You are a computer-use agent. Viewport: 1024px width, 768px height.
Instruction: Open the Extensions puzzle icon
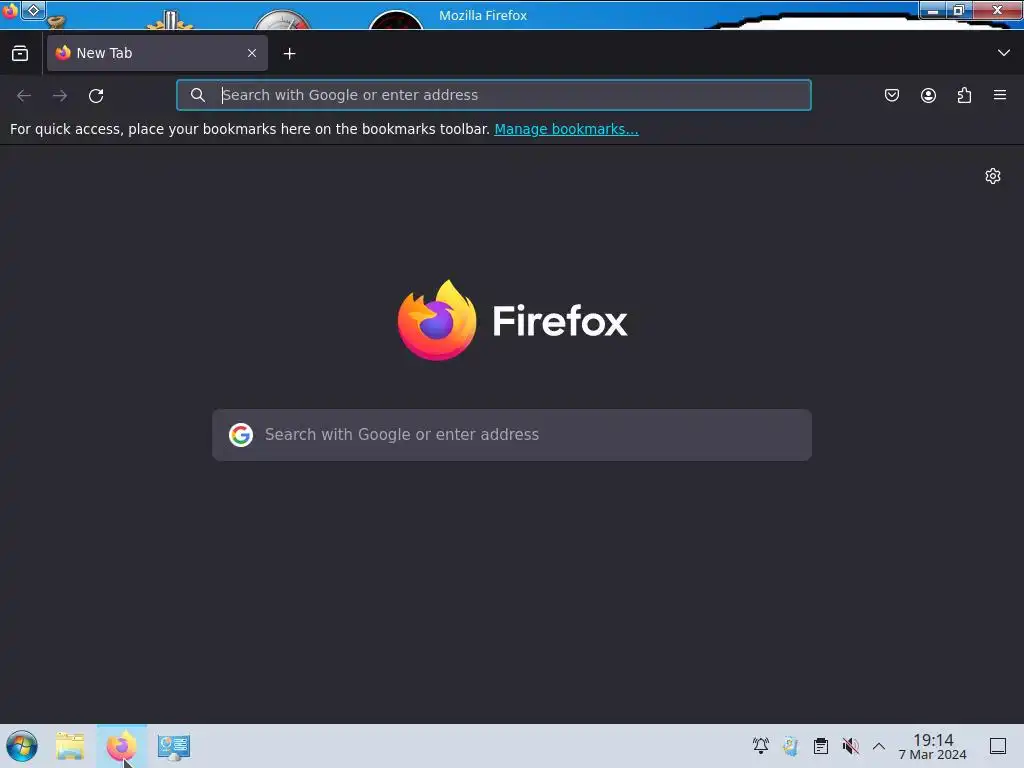click(x=964, y=95)
